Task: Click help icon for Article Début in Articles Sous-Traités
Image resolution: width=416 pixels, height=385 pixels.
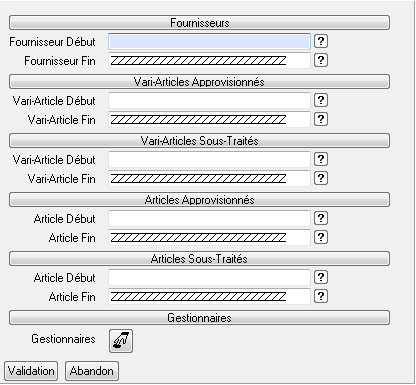Action: 321,277
